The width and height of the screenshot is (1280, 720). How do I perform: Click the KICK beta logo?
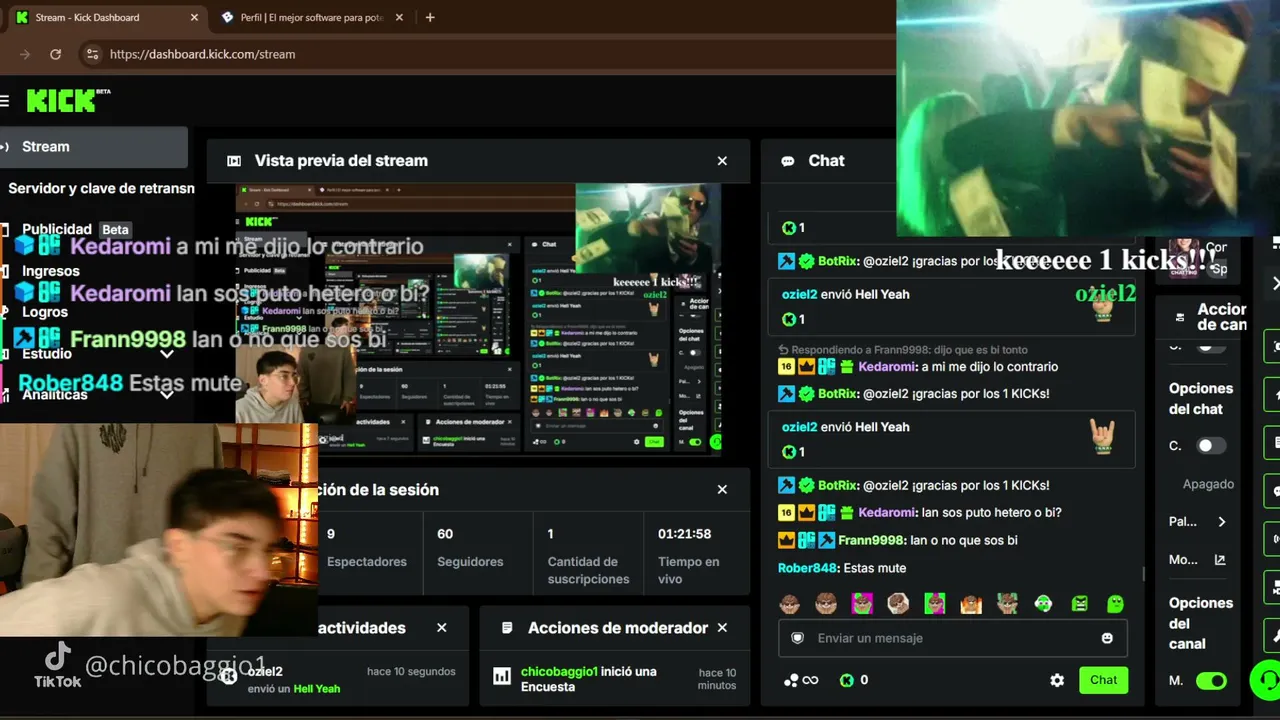point(68,100)
